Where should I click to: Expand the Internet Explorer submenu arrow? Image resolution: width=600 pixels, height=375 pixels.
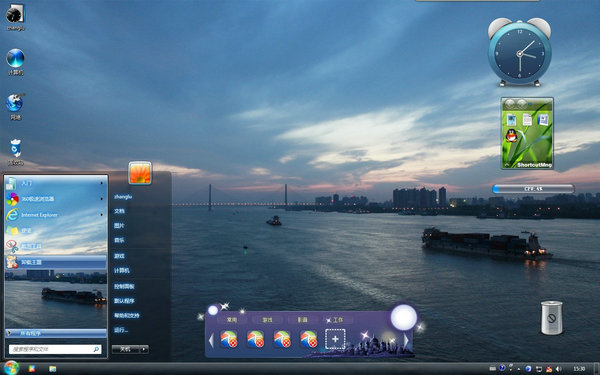click(102, 215)
